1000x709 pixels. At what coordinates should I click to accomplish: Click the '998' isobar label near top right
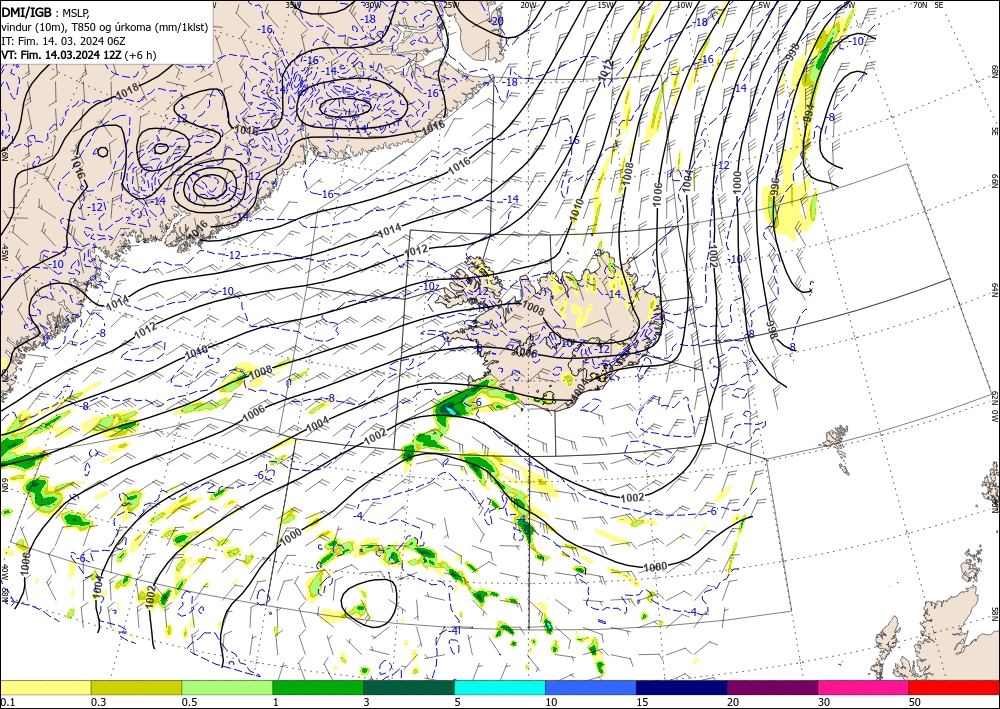coord(793,52)
